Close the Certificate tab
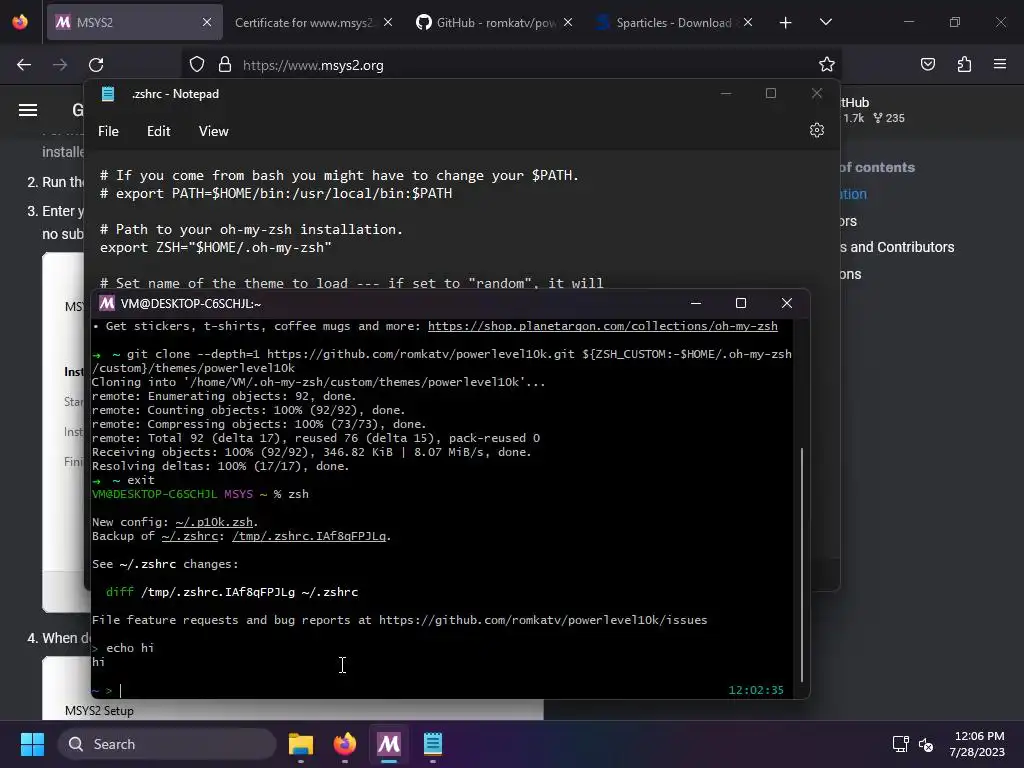Viewport: 1024px width, 768px height. pos(388,22)
